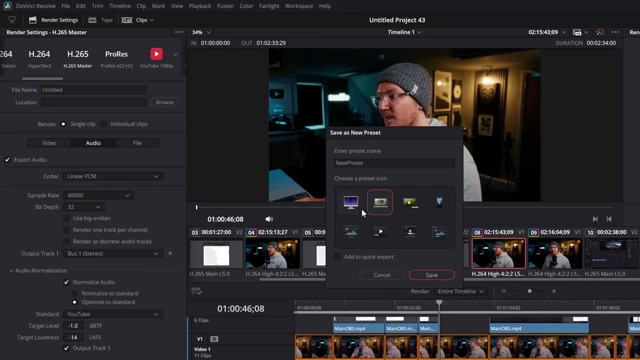Choose the green play-screen preset icon
The image size is (640, 360).
pyautogui.click(x=410, y=202)
